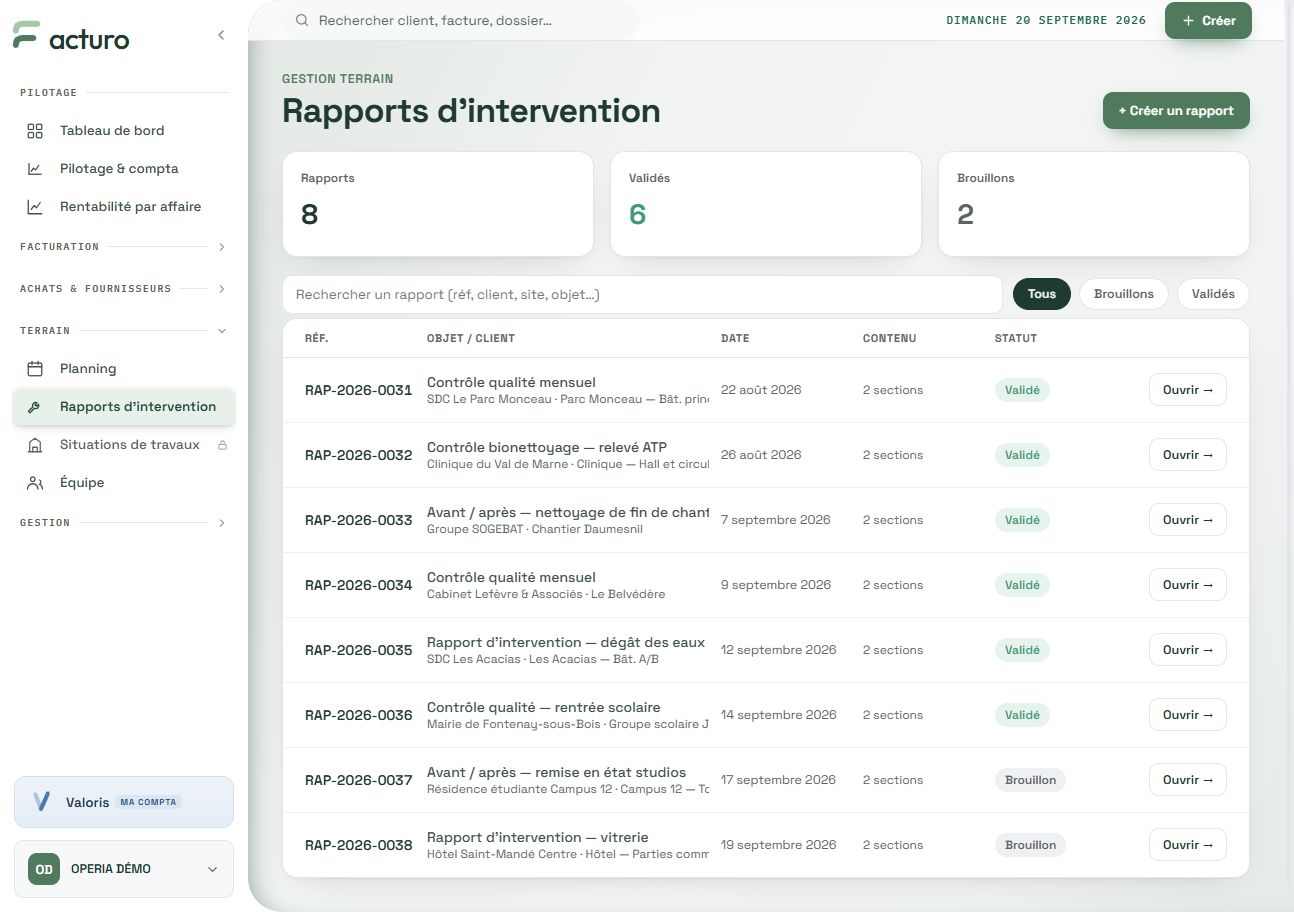Collapse sidebar with the left chevron
This screenshot has width=1294, height=912.
[221, 35]
